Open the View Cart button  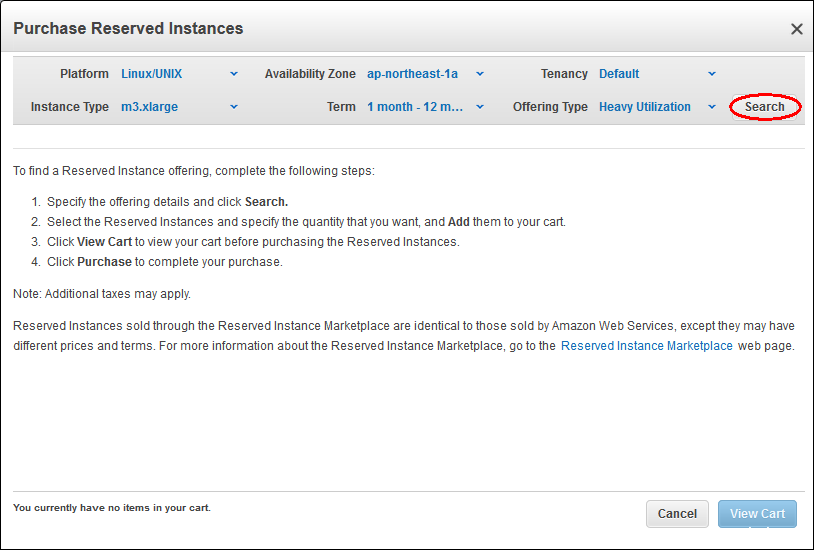(757, 514)
